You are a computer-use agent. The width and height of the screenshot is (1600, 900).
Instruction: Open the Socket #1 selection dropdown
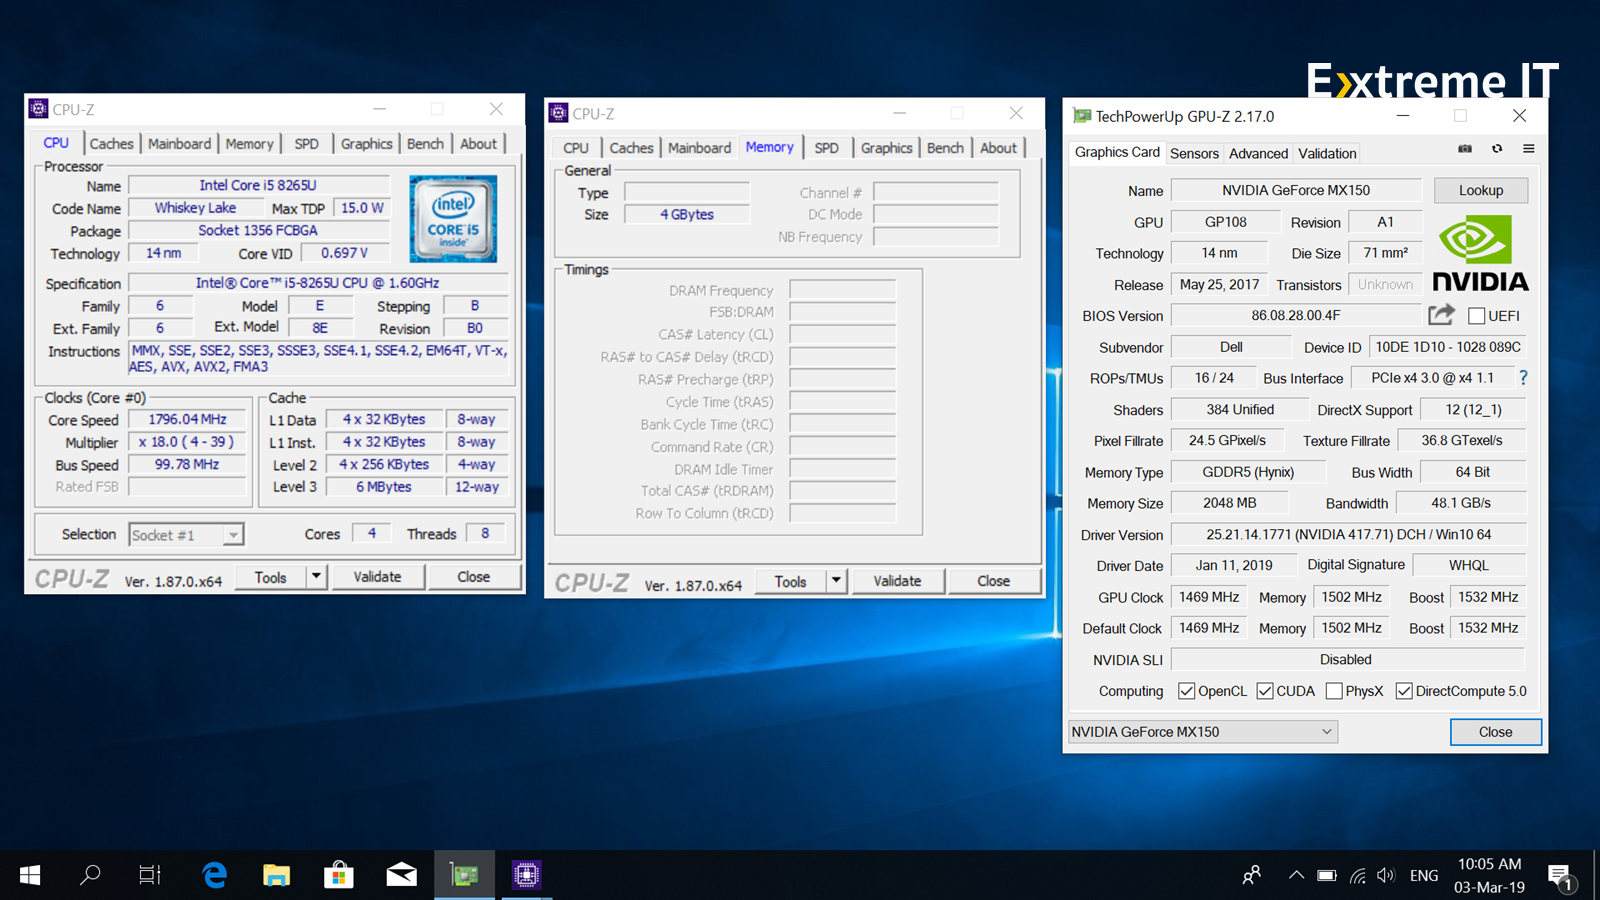pos(187,535)
